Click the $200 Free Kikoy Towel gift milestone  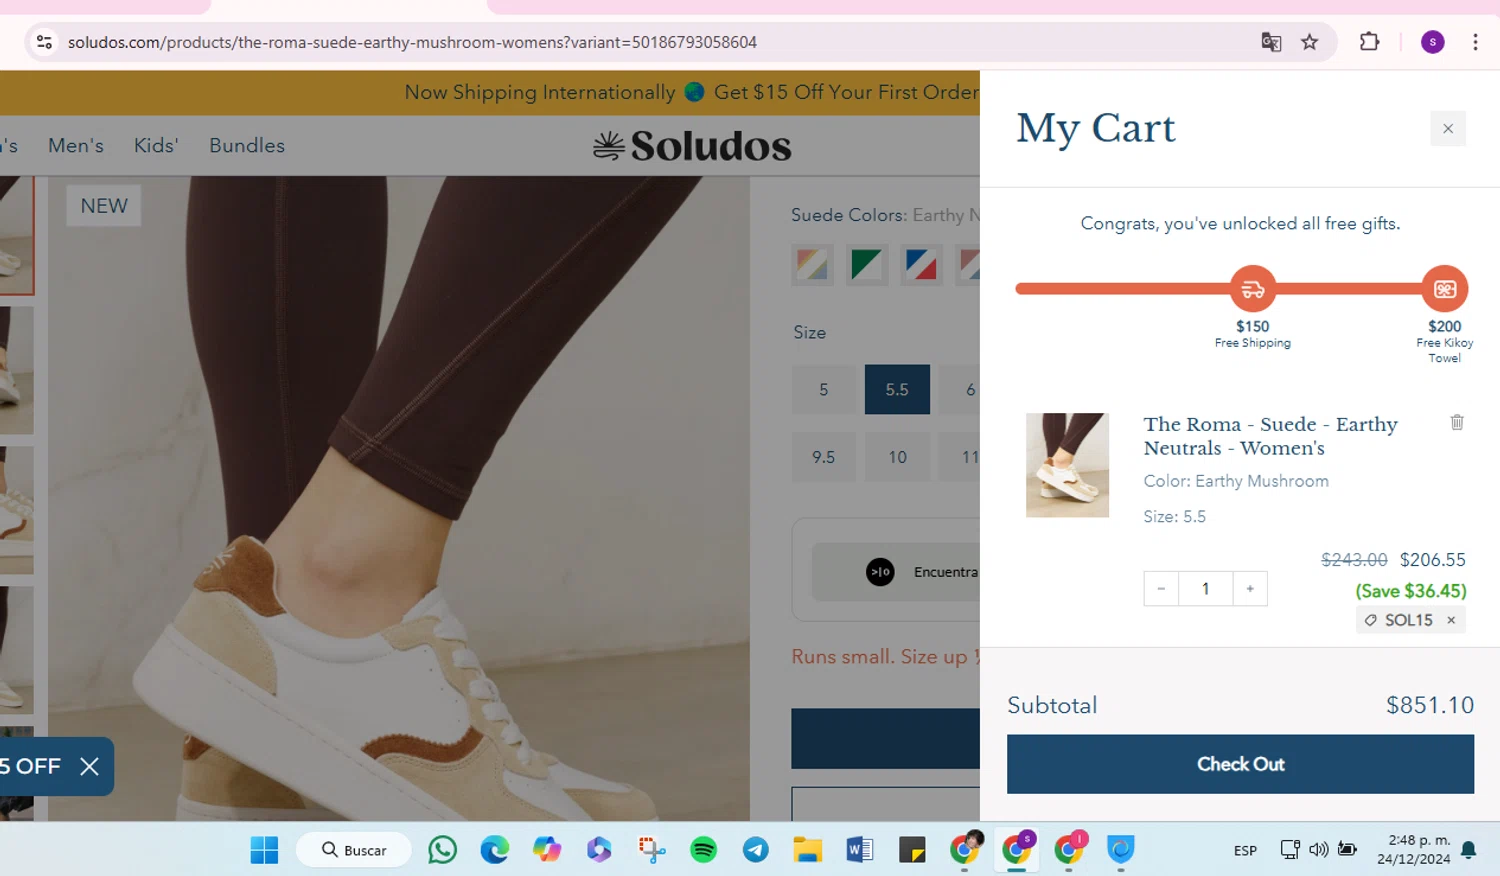[1445, 289]
